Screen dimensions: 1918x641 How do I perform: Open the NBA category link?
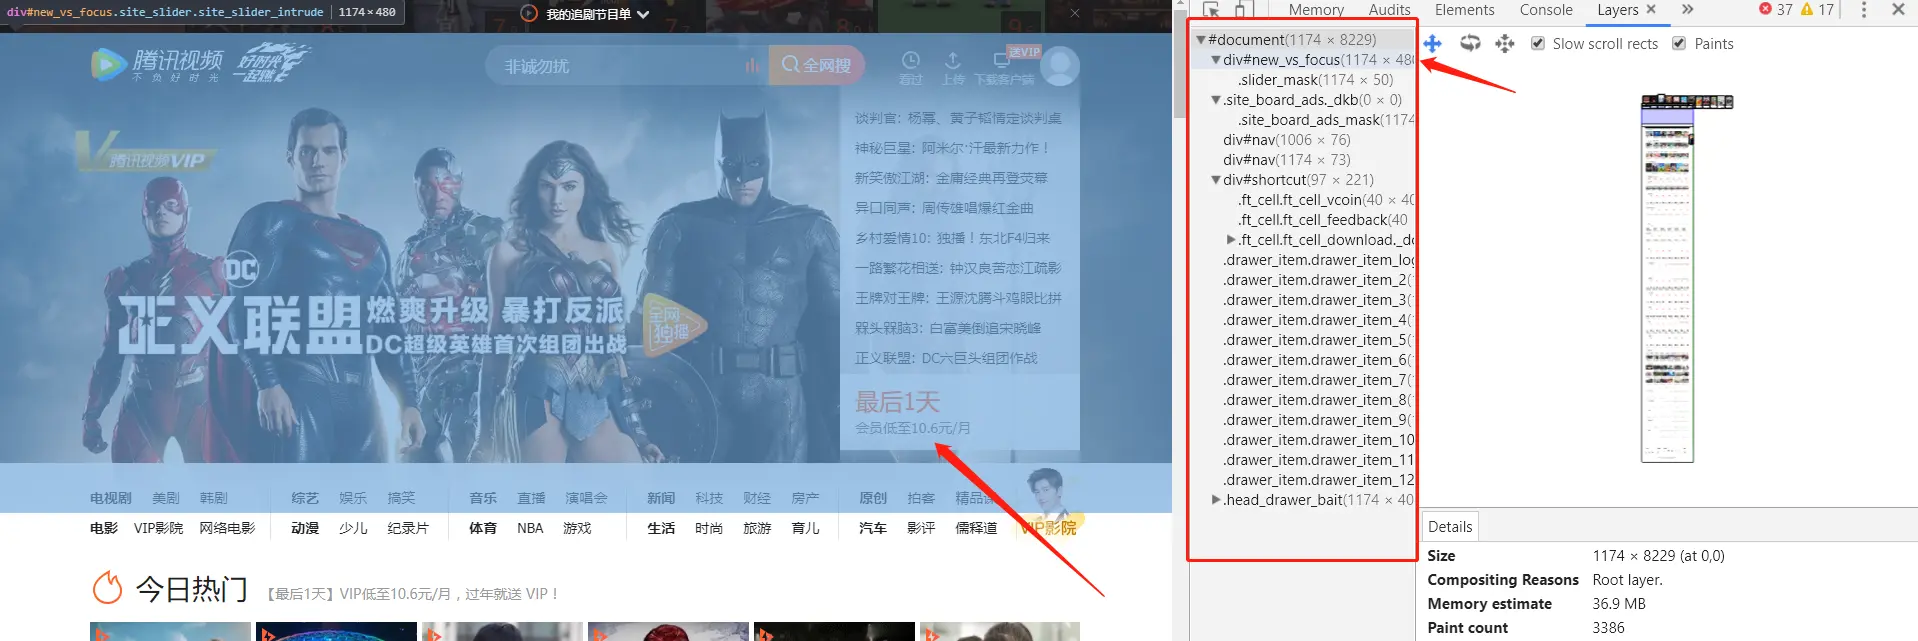530,528
